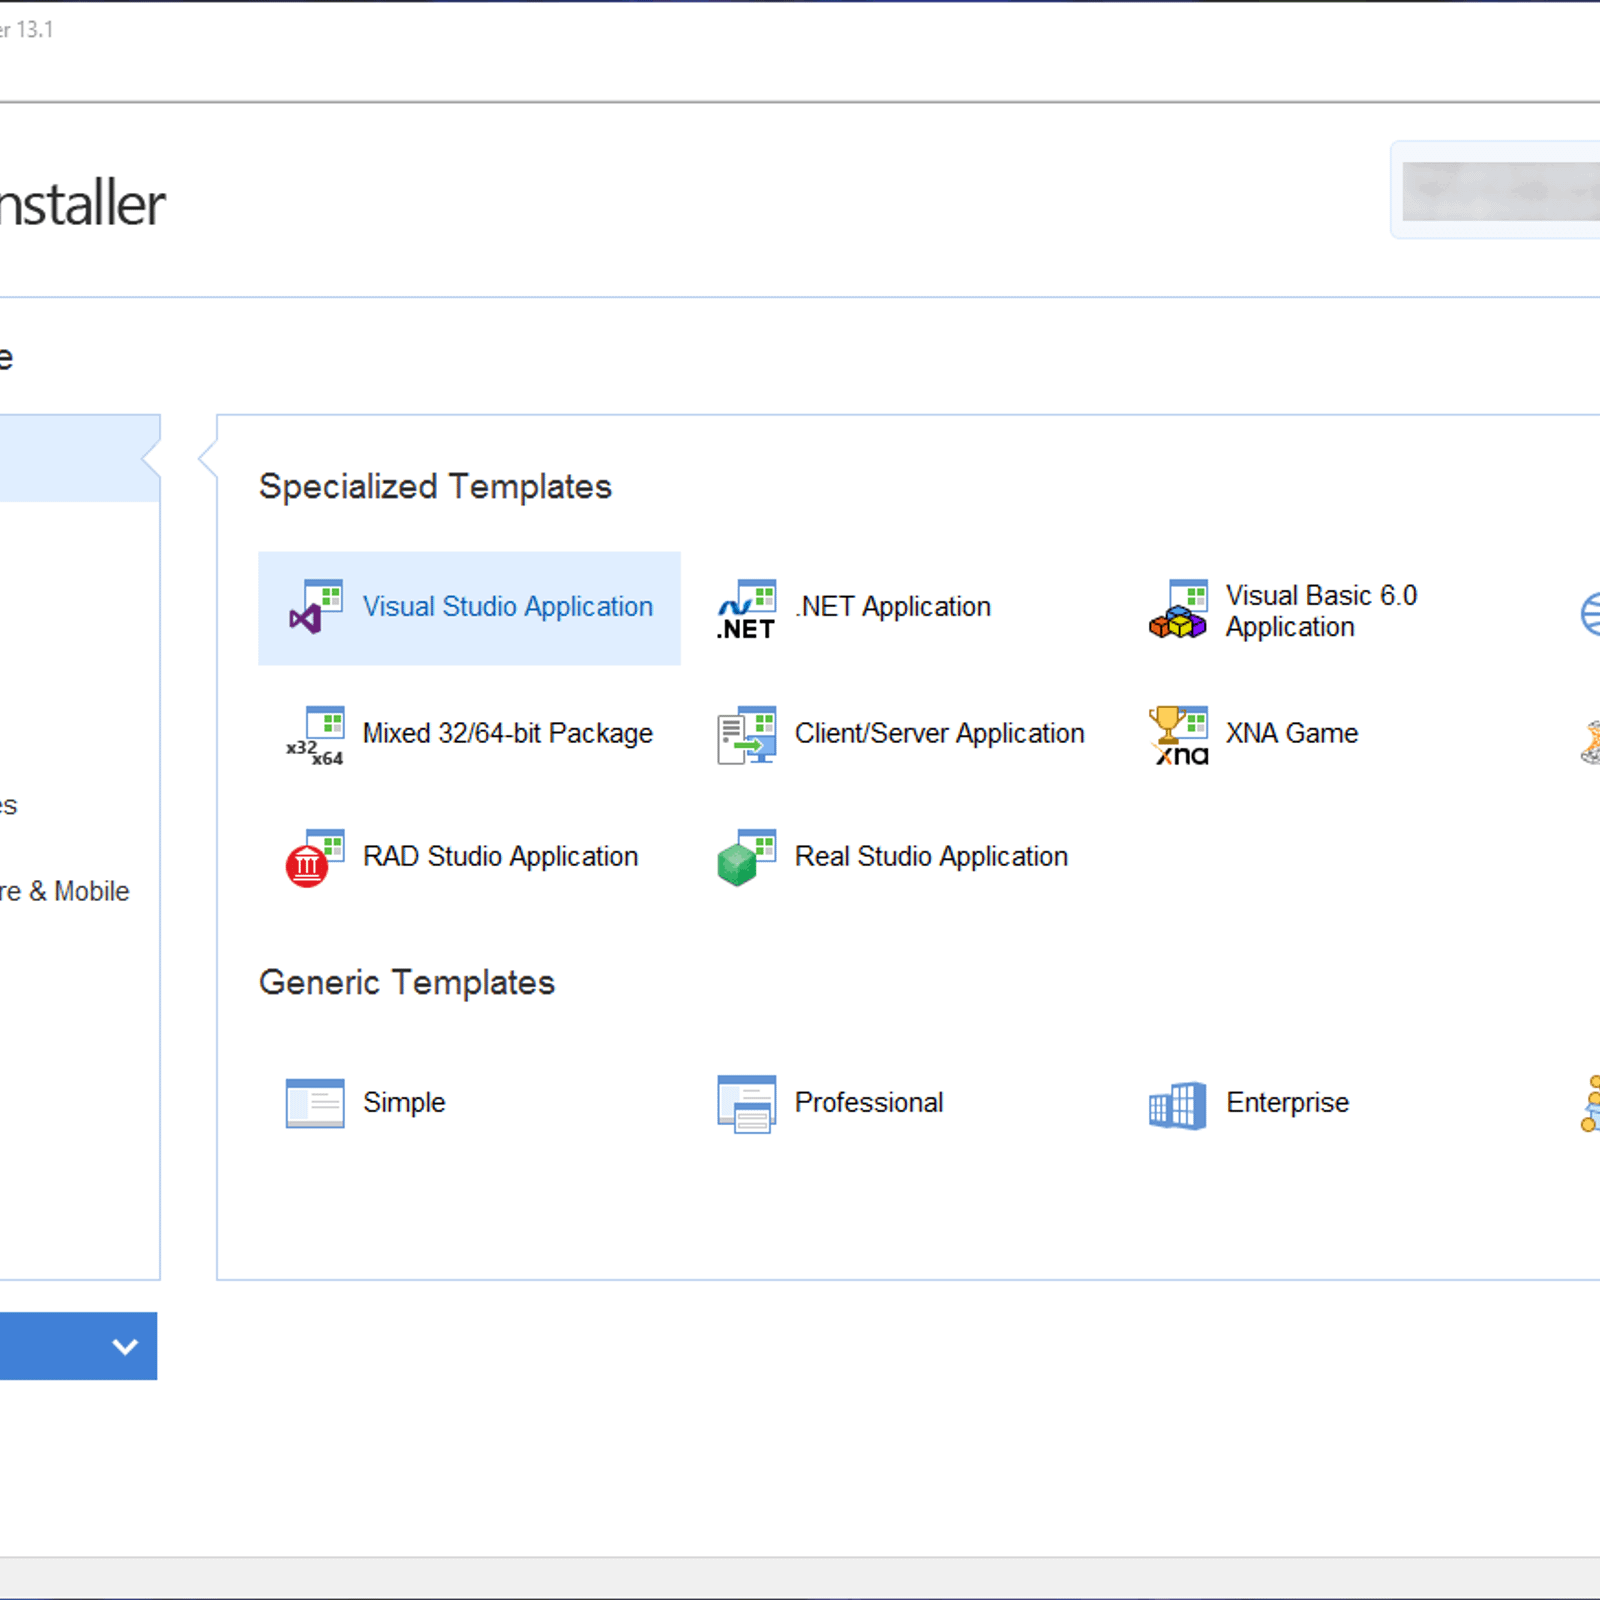
Task: Click the .NET Application template icon
Action: (746, 608)
